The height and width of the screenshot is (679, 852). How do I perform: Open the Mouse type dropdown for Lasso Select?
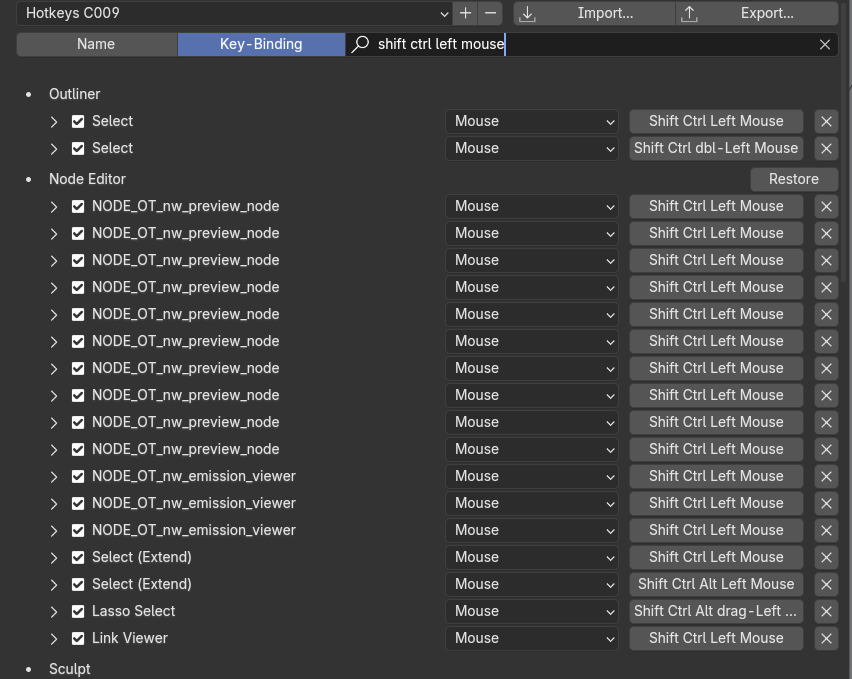[x=533, y=611]
